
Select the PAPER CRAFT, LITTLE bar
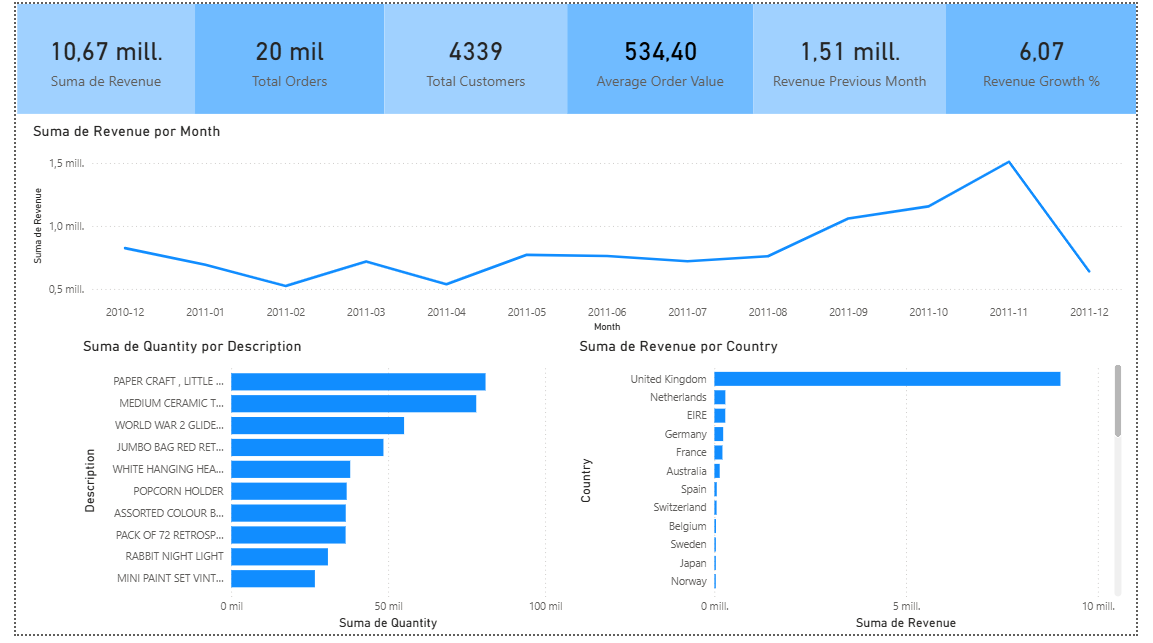(x=358, y=381)
